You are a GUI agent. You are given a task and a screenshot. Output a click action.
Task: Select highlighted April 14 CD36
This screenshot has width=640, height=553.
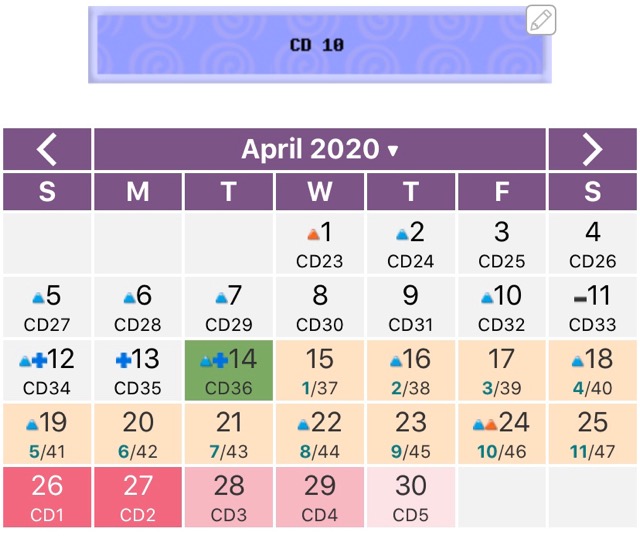pos(229,370)
